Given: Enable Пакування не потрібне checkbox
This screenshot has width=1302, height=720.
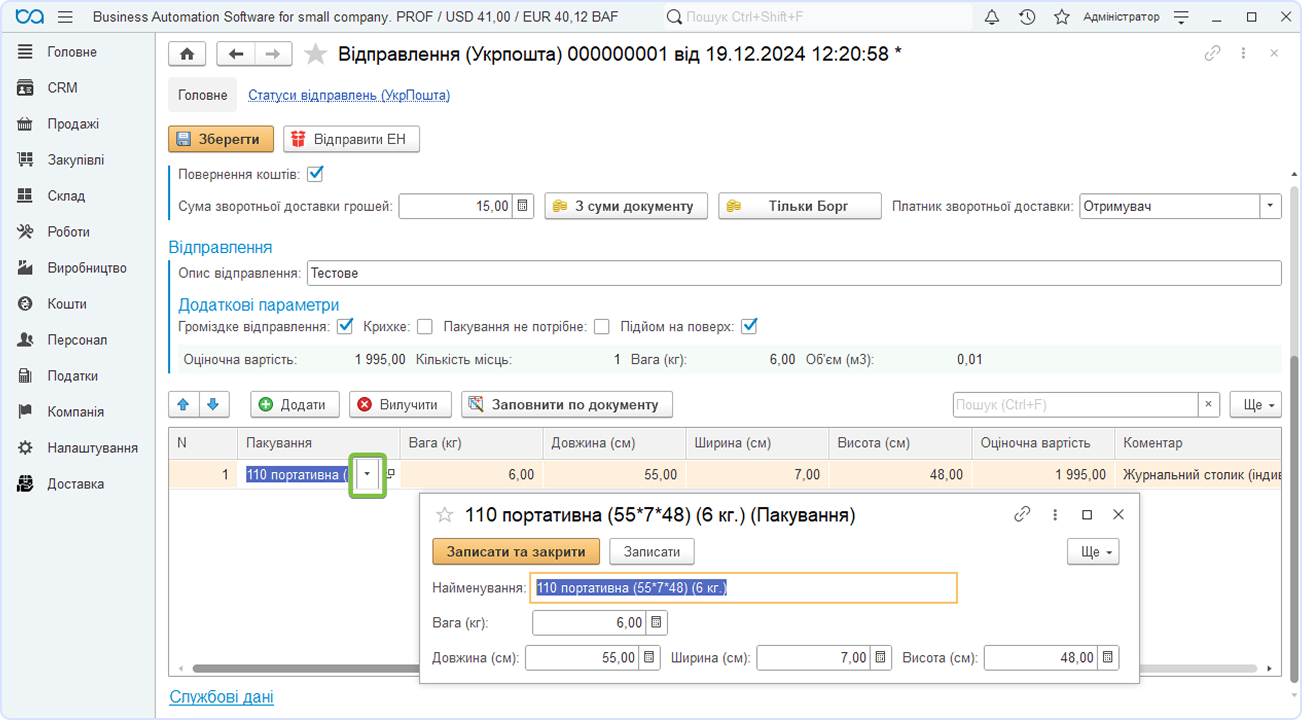Looking at the screenshot, I should (602, 326).
